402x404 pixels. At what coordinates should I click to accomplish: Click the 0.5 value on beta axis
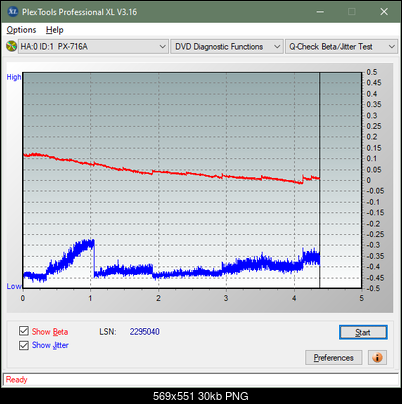[x=372, y=72]
